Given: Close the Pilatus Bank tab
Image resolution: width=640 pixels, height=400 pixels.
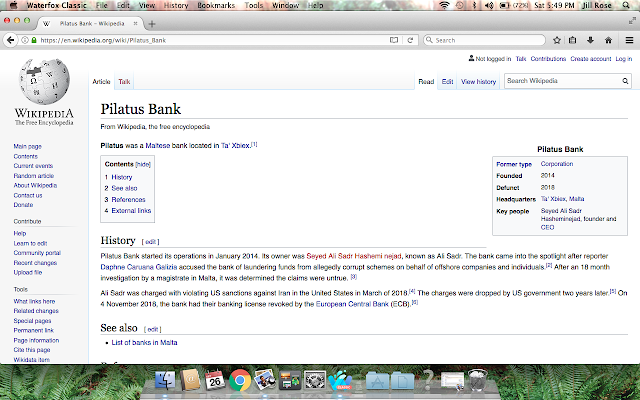Looking at the screenshot, I should pyautogui.click(x=135, y=23).
